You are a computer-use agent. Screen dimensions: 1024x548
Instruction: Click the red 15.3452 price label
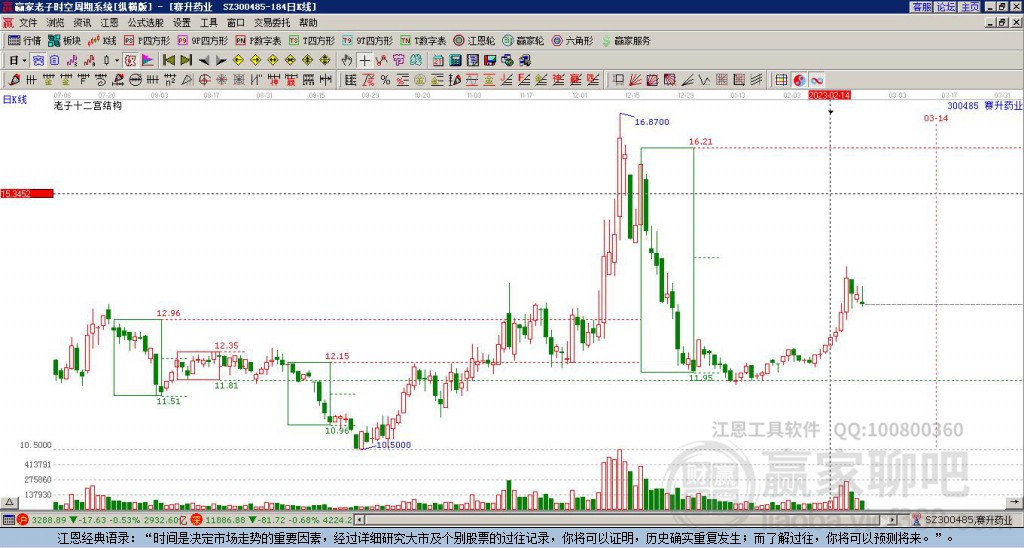(x=27, y=193)
